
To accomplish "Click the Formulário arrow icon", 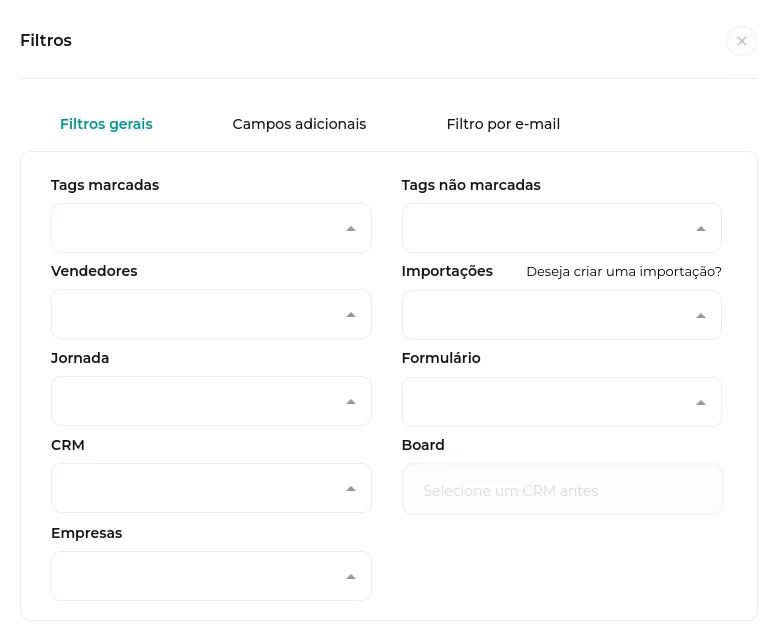I will [701, 403].
